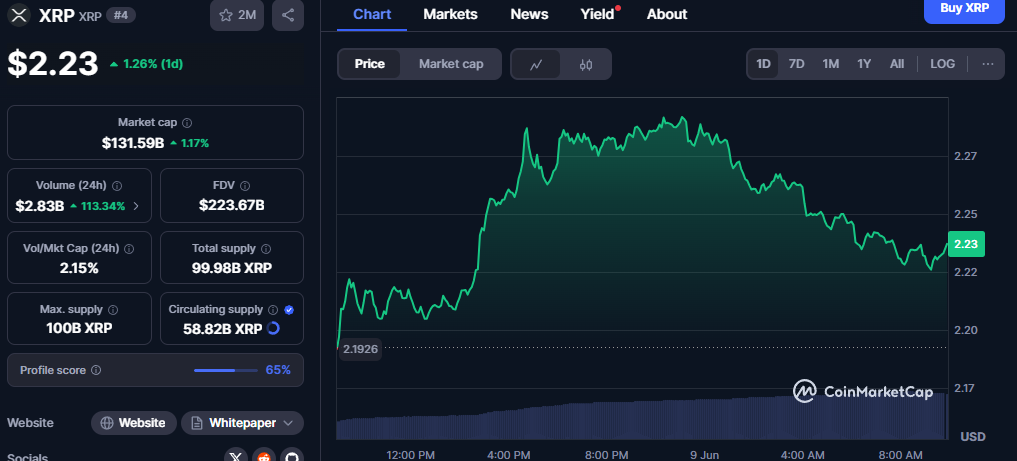Click the 1.26% (1d) price change
1017x461 pixels.
152,64
